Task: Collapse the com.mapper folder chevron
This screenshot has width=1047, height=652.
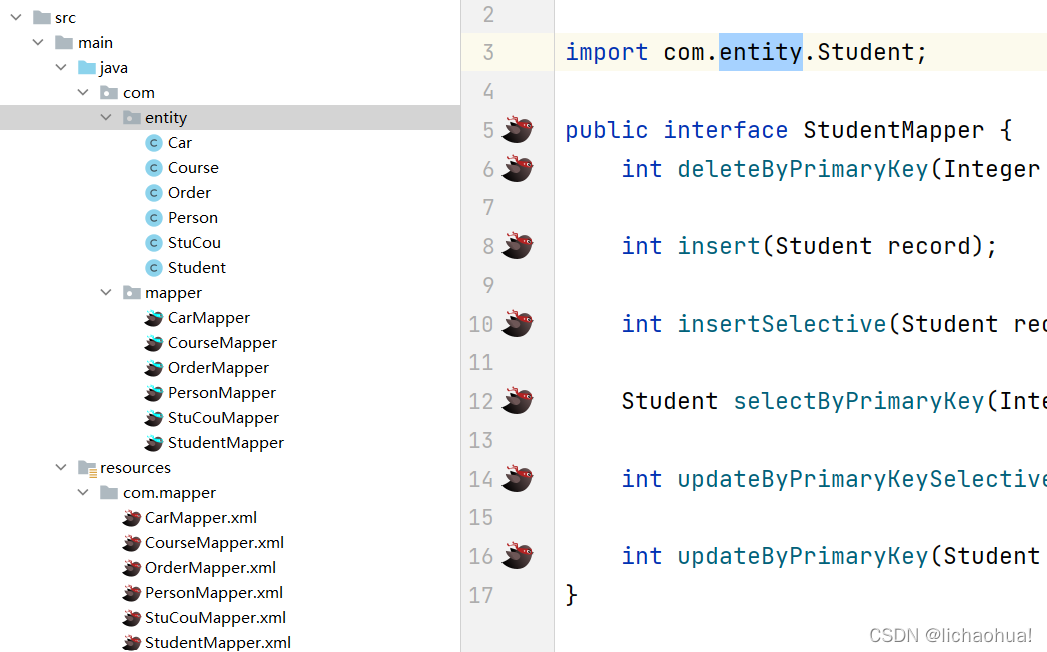Action: pos(83,492)
